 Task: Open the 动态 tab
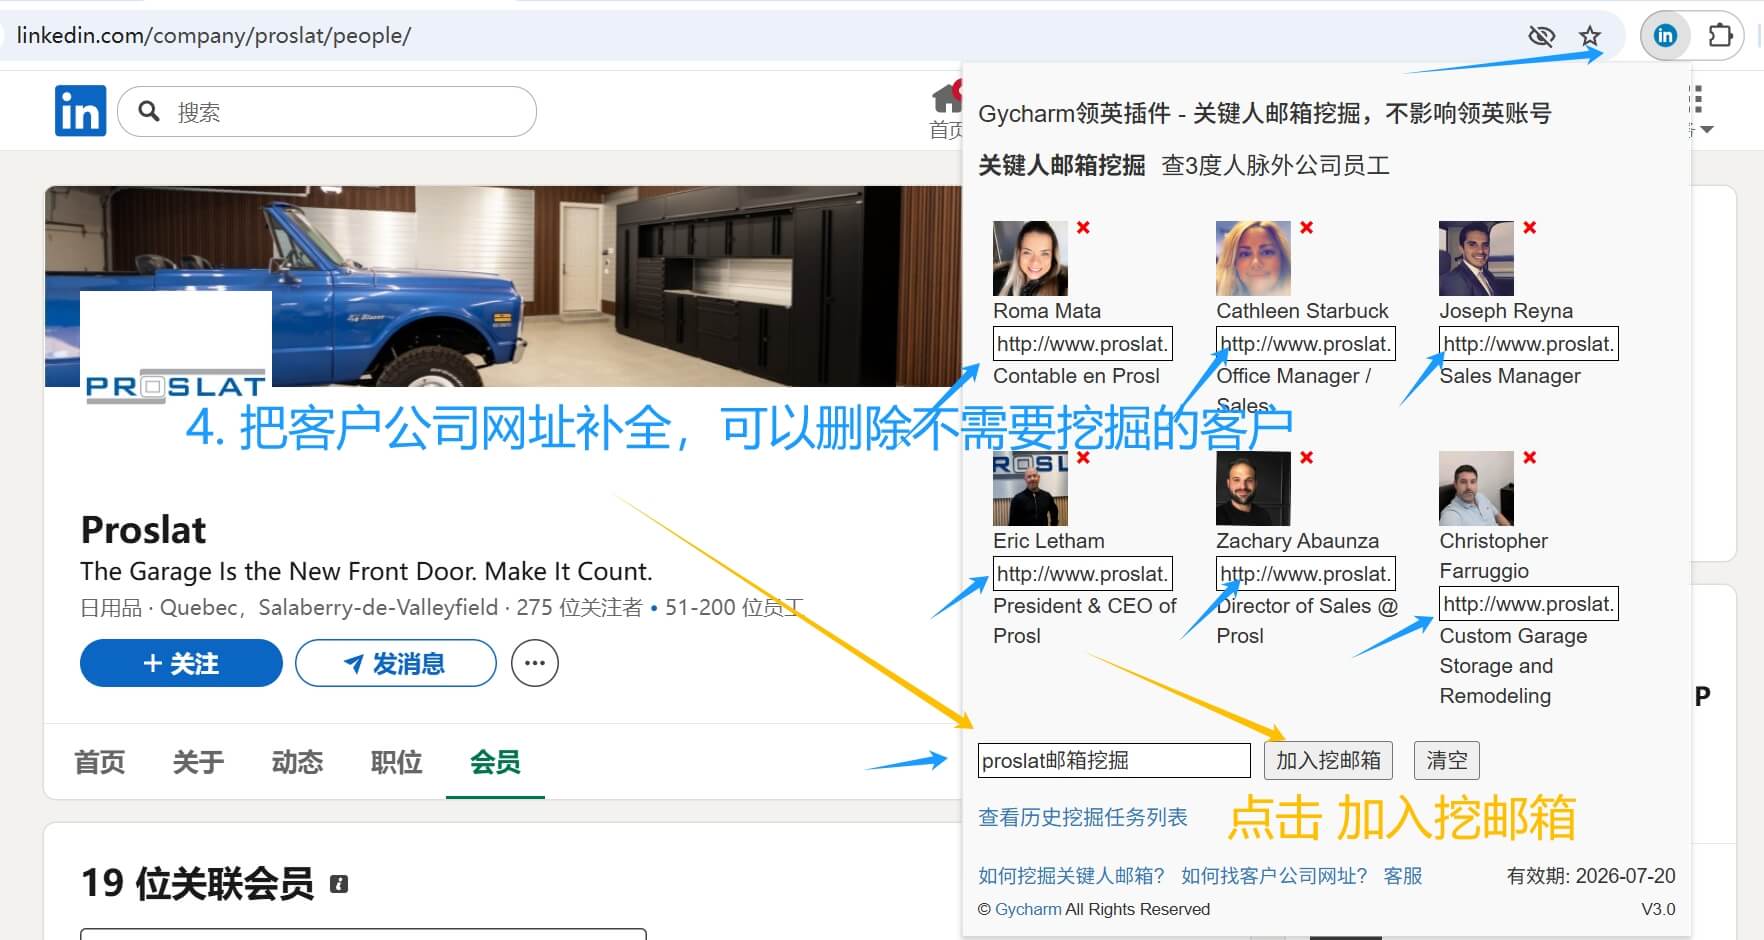[297, 762]
